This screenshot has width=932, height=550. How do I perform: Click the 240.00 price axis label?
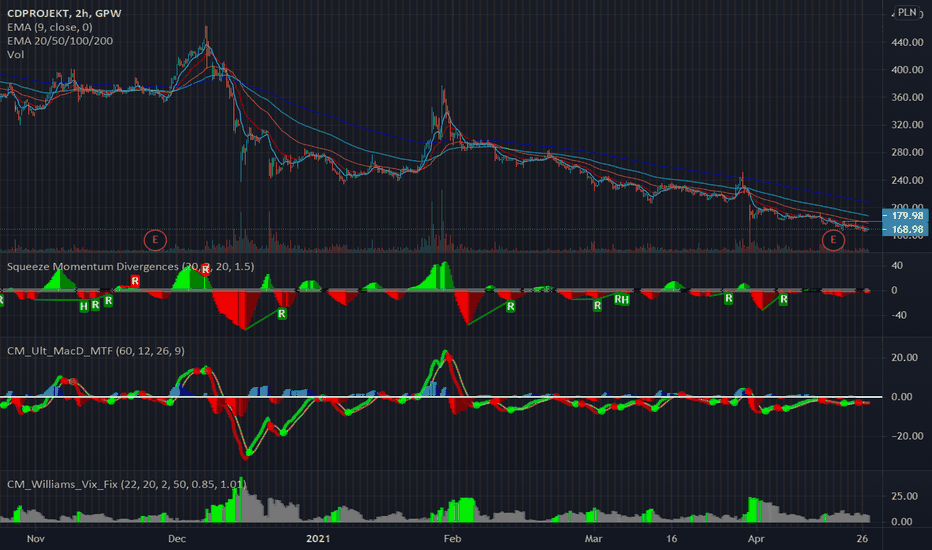click(x=908, y=180)
